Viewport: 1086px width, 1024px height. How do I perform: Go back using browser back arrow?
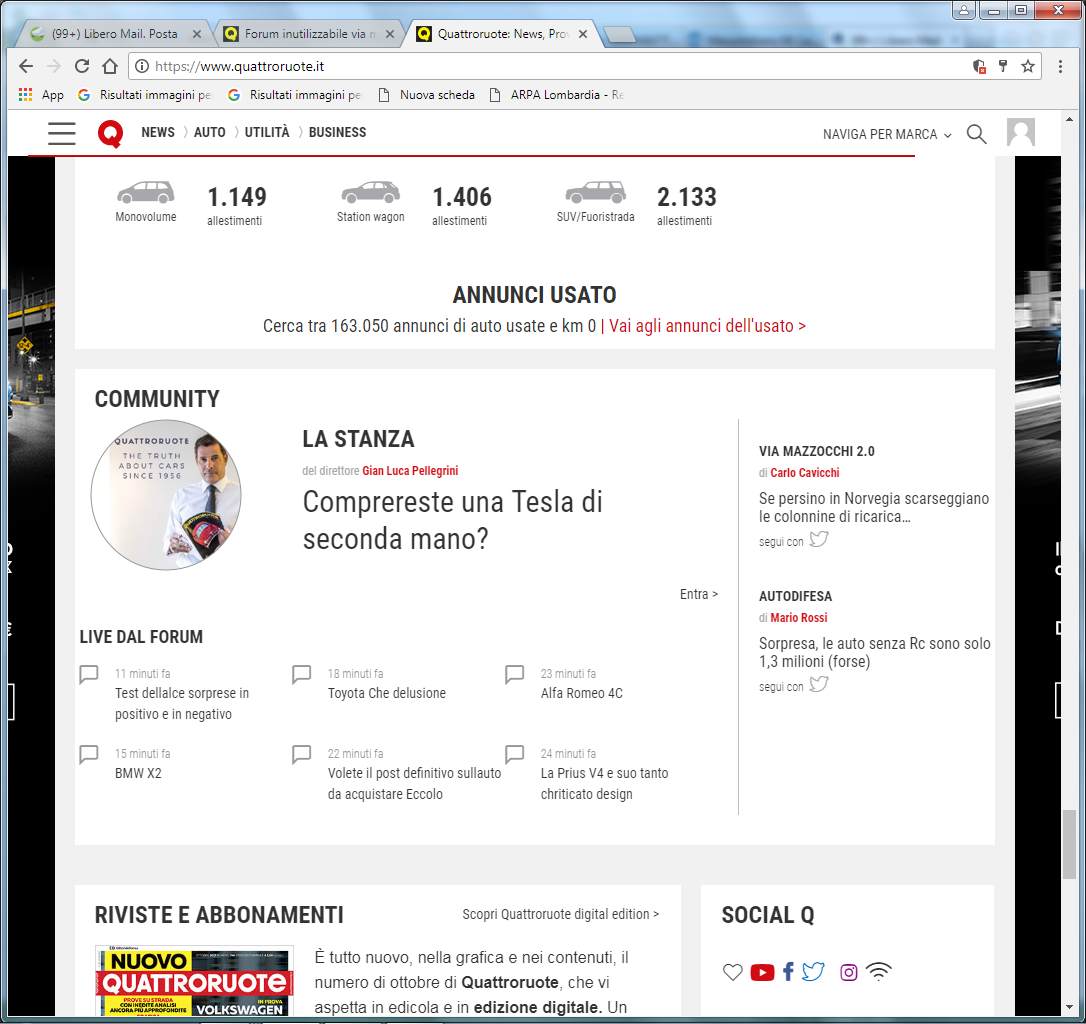26,67
